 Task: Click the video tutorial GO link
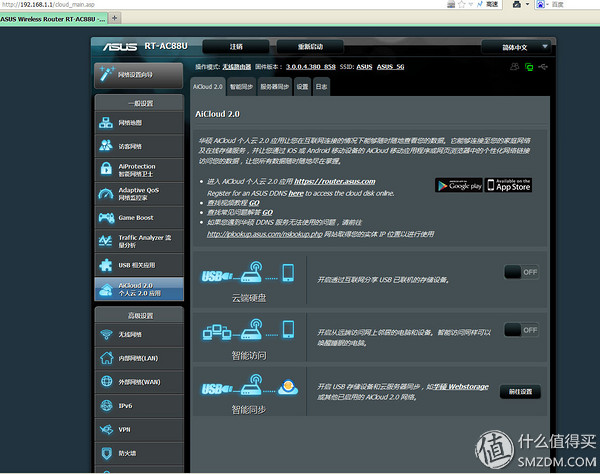254,203
